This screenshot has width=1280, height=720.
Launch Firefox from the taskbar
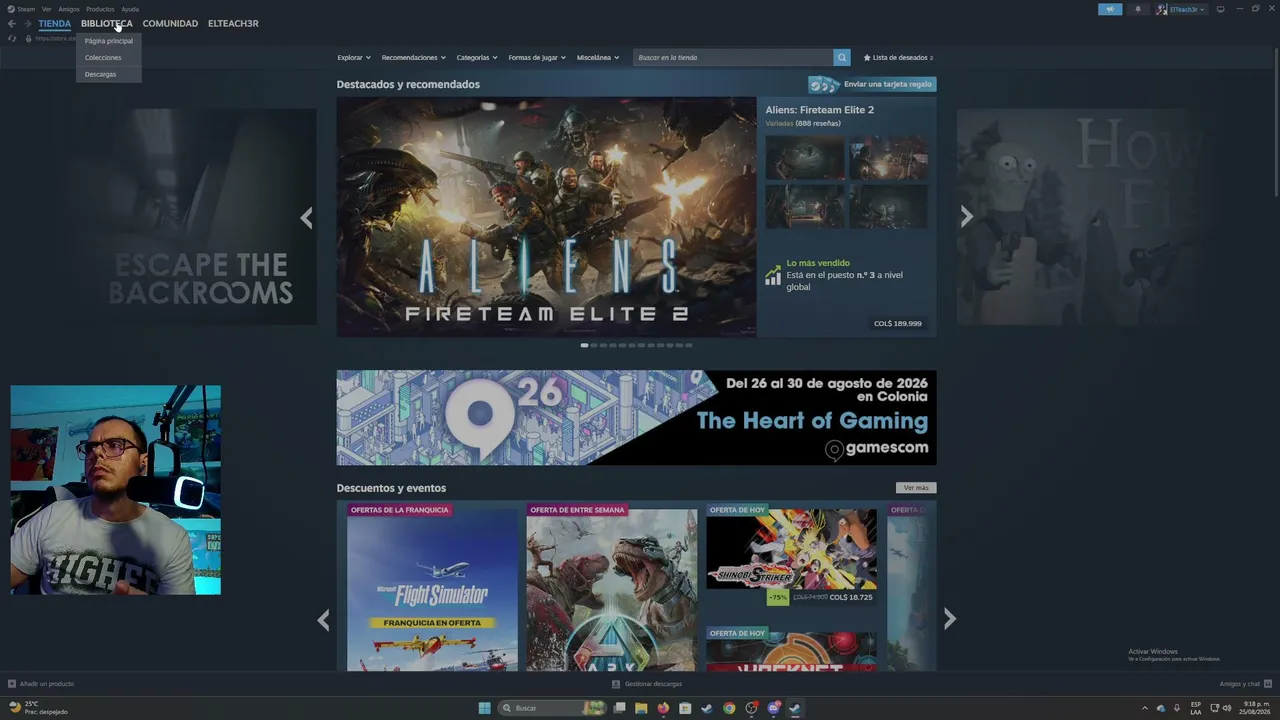pyautogui.click(x=663, y=708)
